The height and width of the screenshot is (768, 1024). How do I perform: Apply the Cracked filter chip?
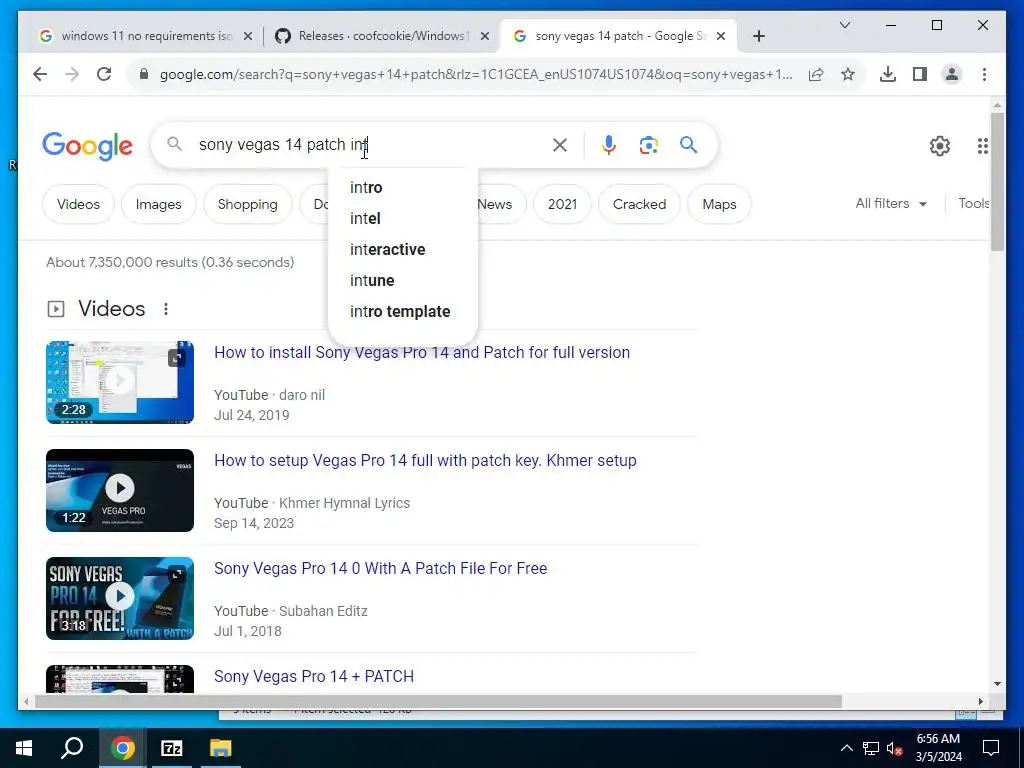click(639, 204)
